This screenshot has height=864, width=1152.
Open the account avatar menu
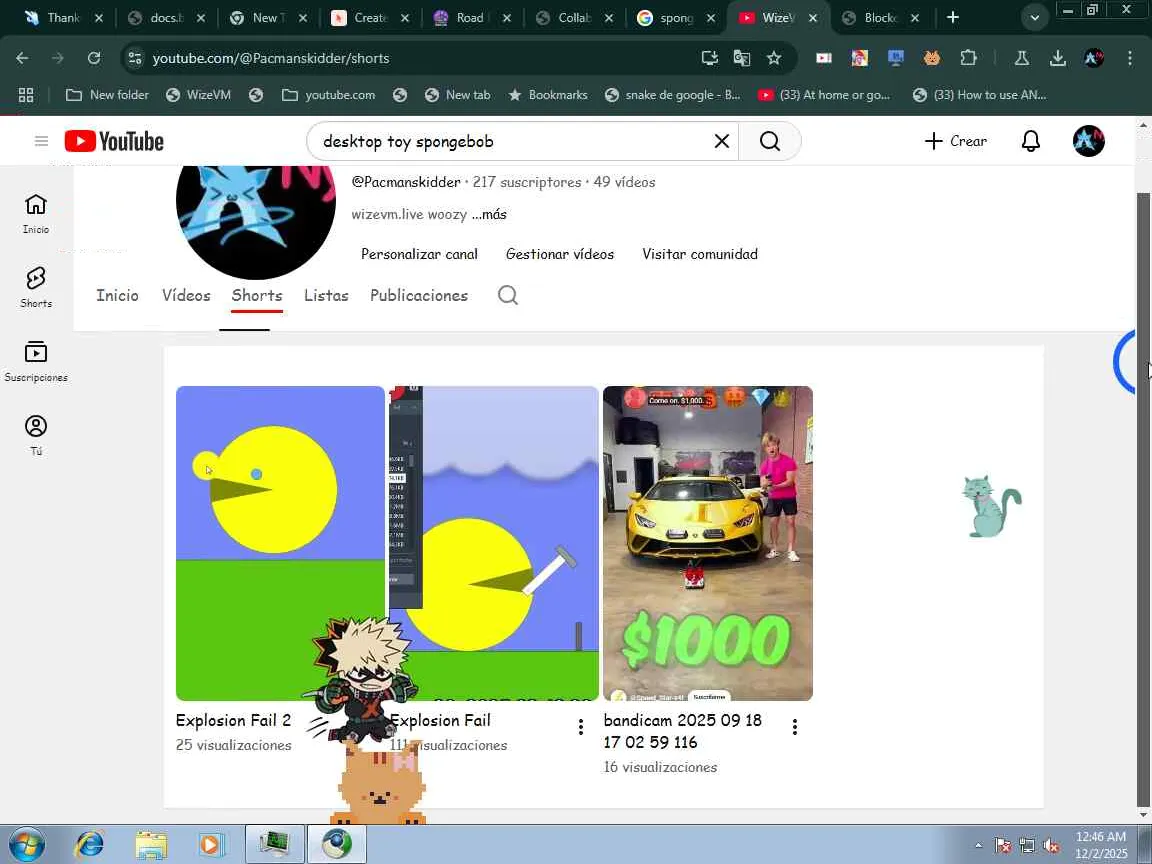(x=1088, y=141)
